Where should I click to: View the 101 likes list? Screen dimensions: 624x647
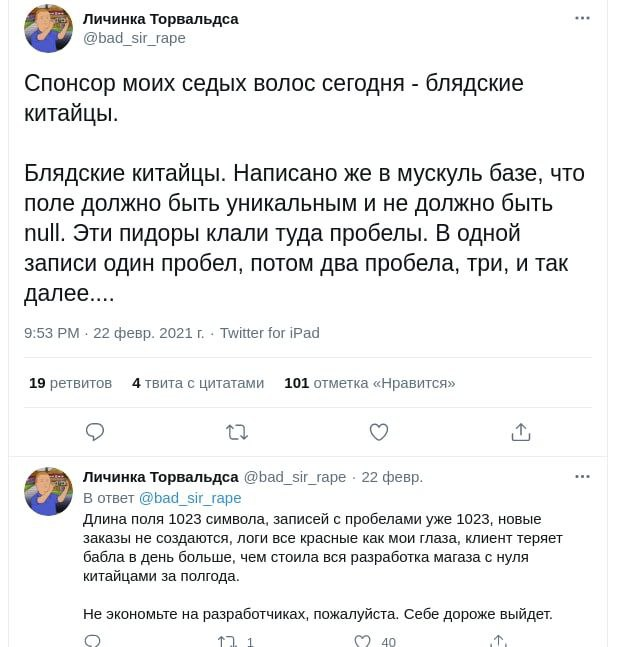click(x=369, y=382)
